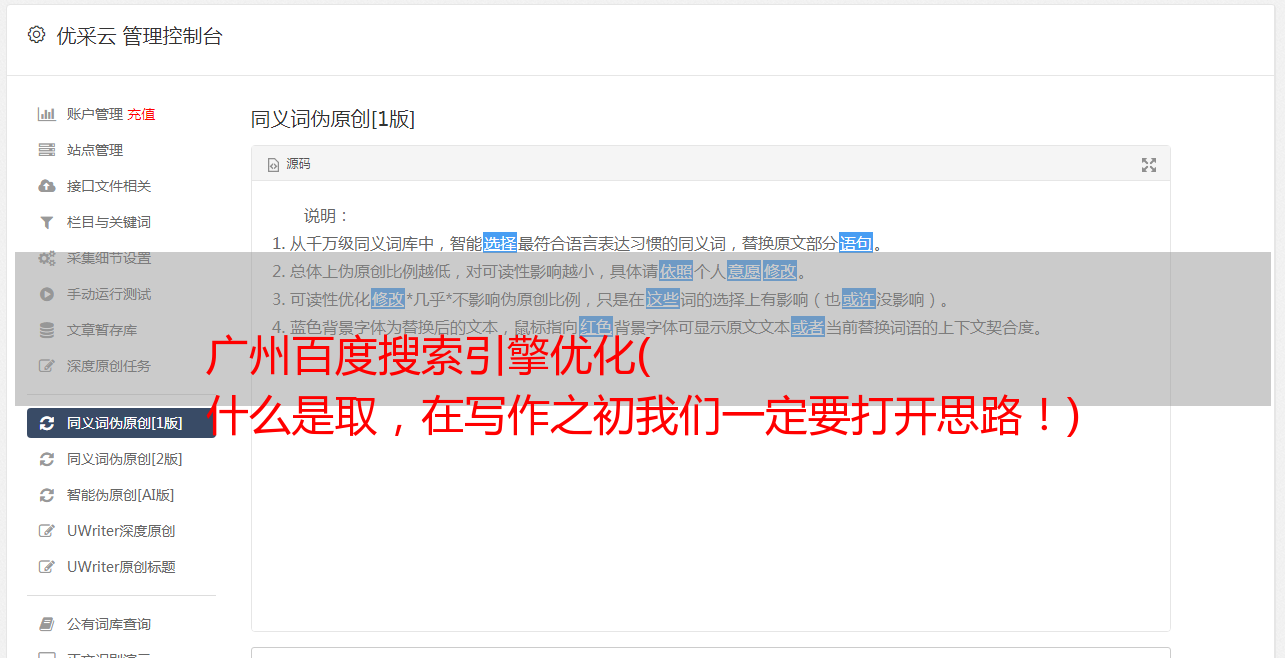Select the active 同义词伪原创[1版] menu item
The image size is (1285, 658).
point(121,423)
